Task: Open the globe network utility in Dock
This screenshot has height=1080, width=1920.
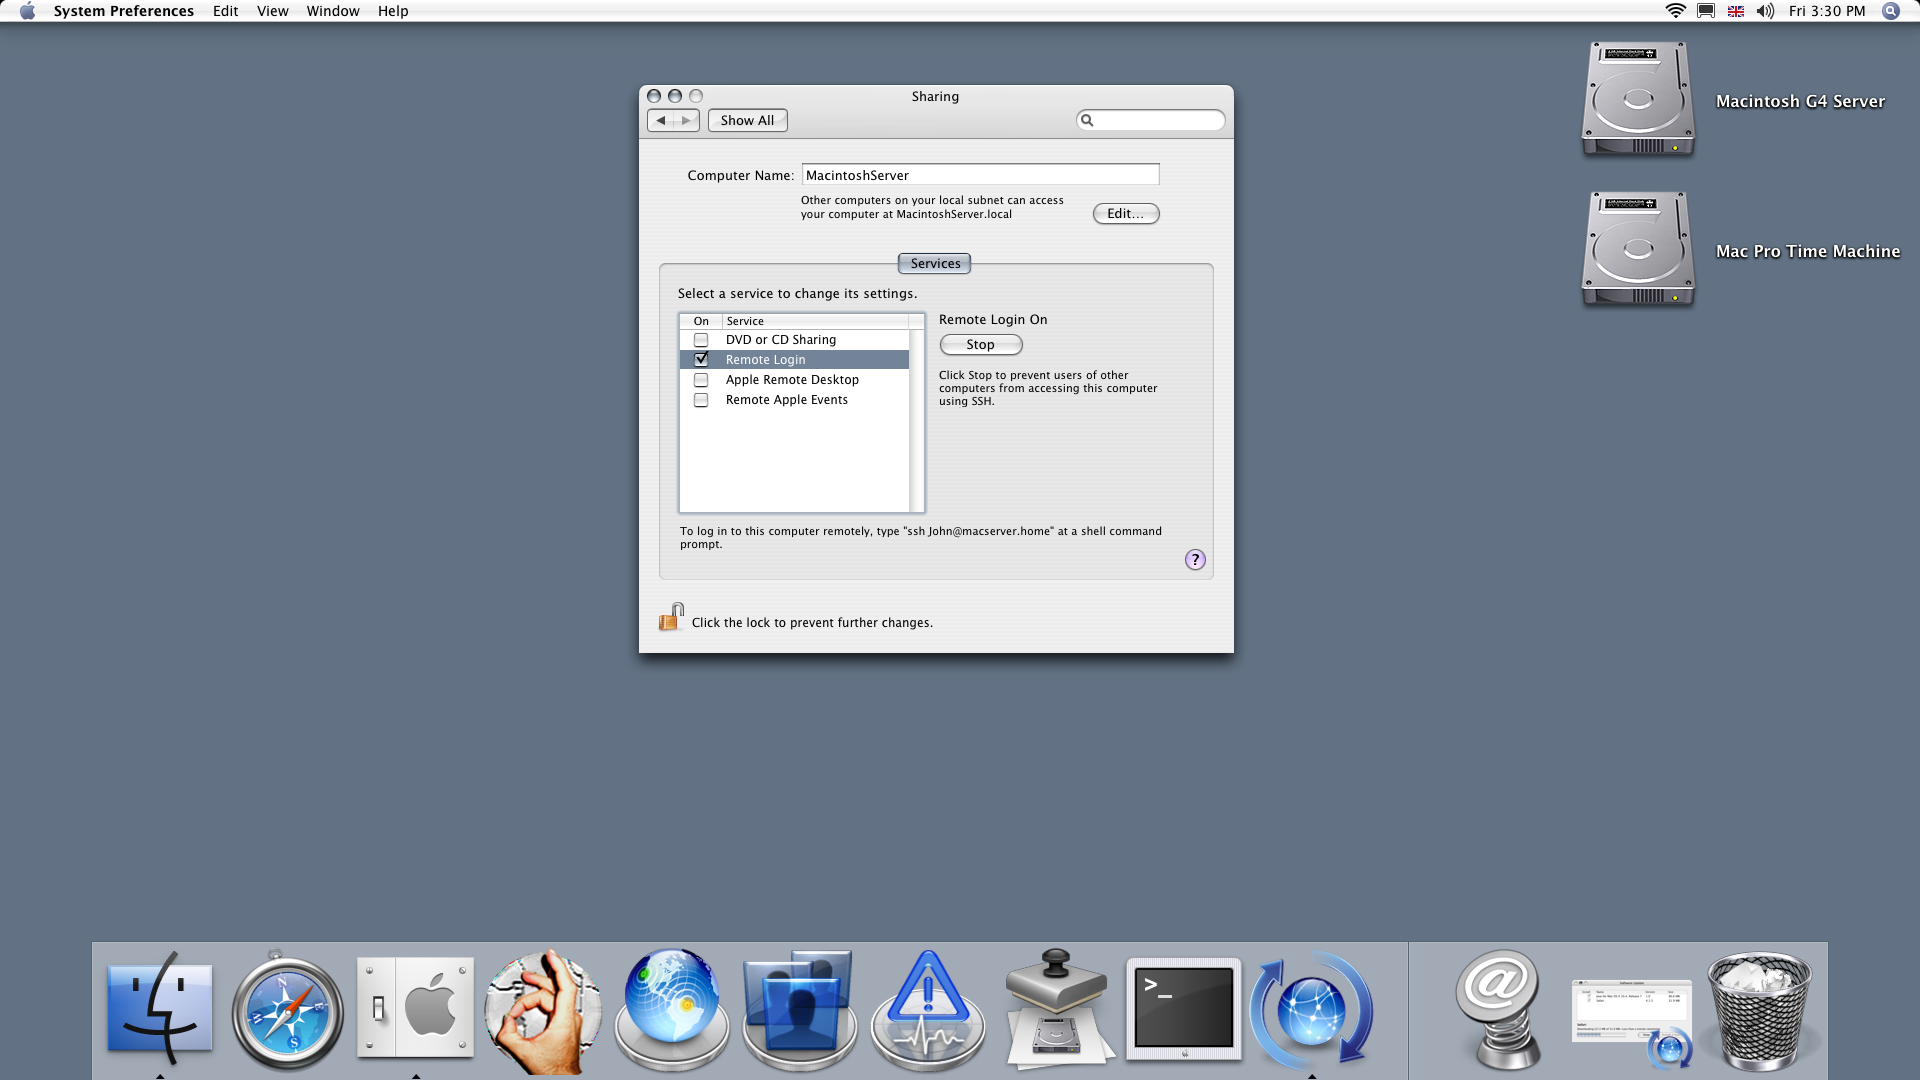Action: click(671, 1010)
